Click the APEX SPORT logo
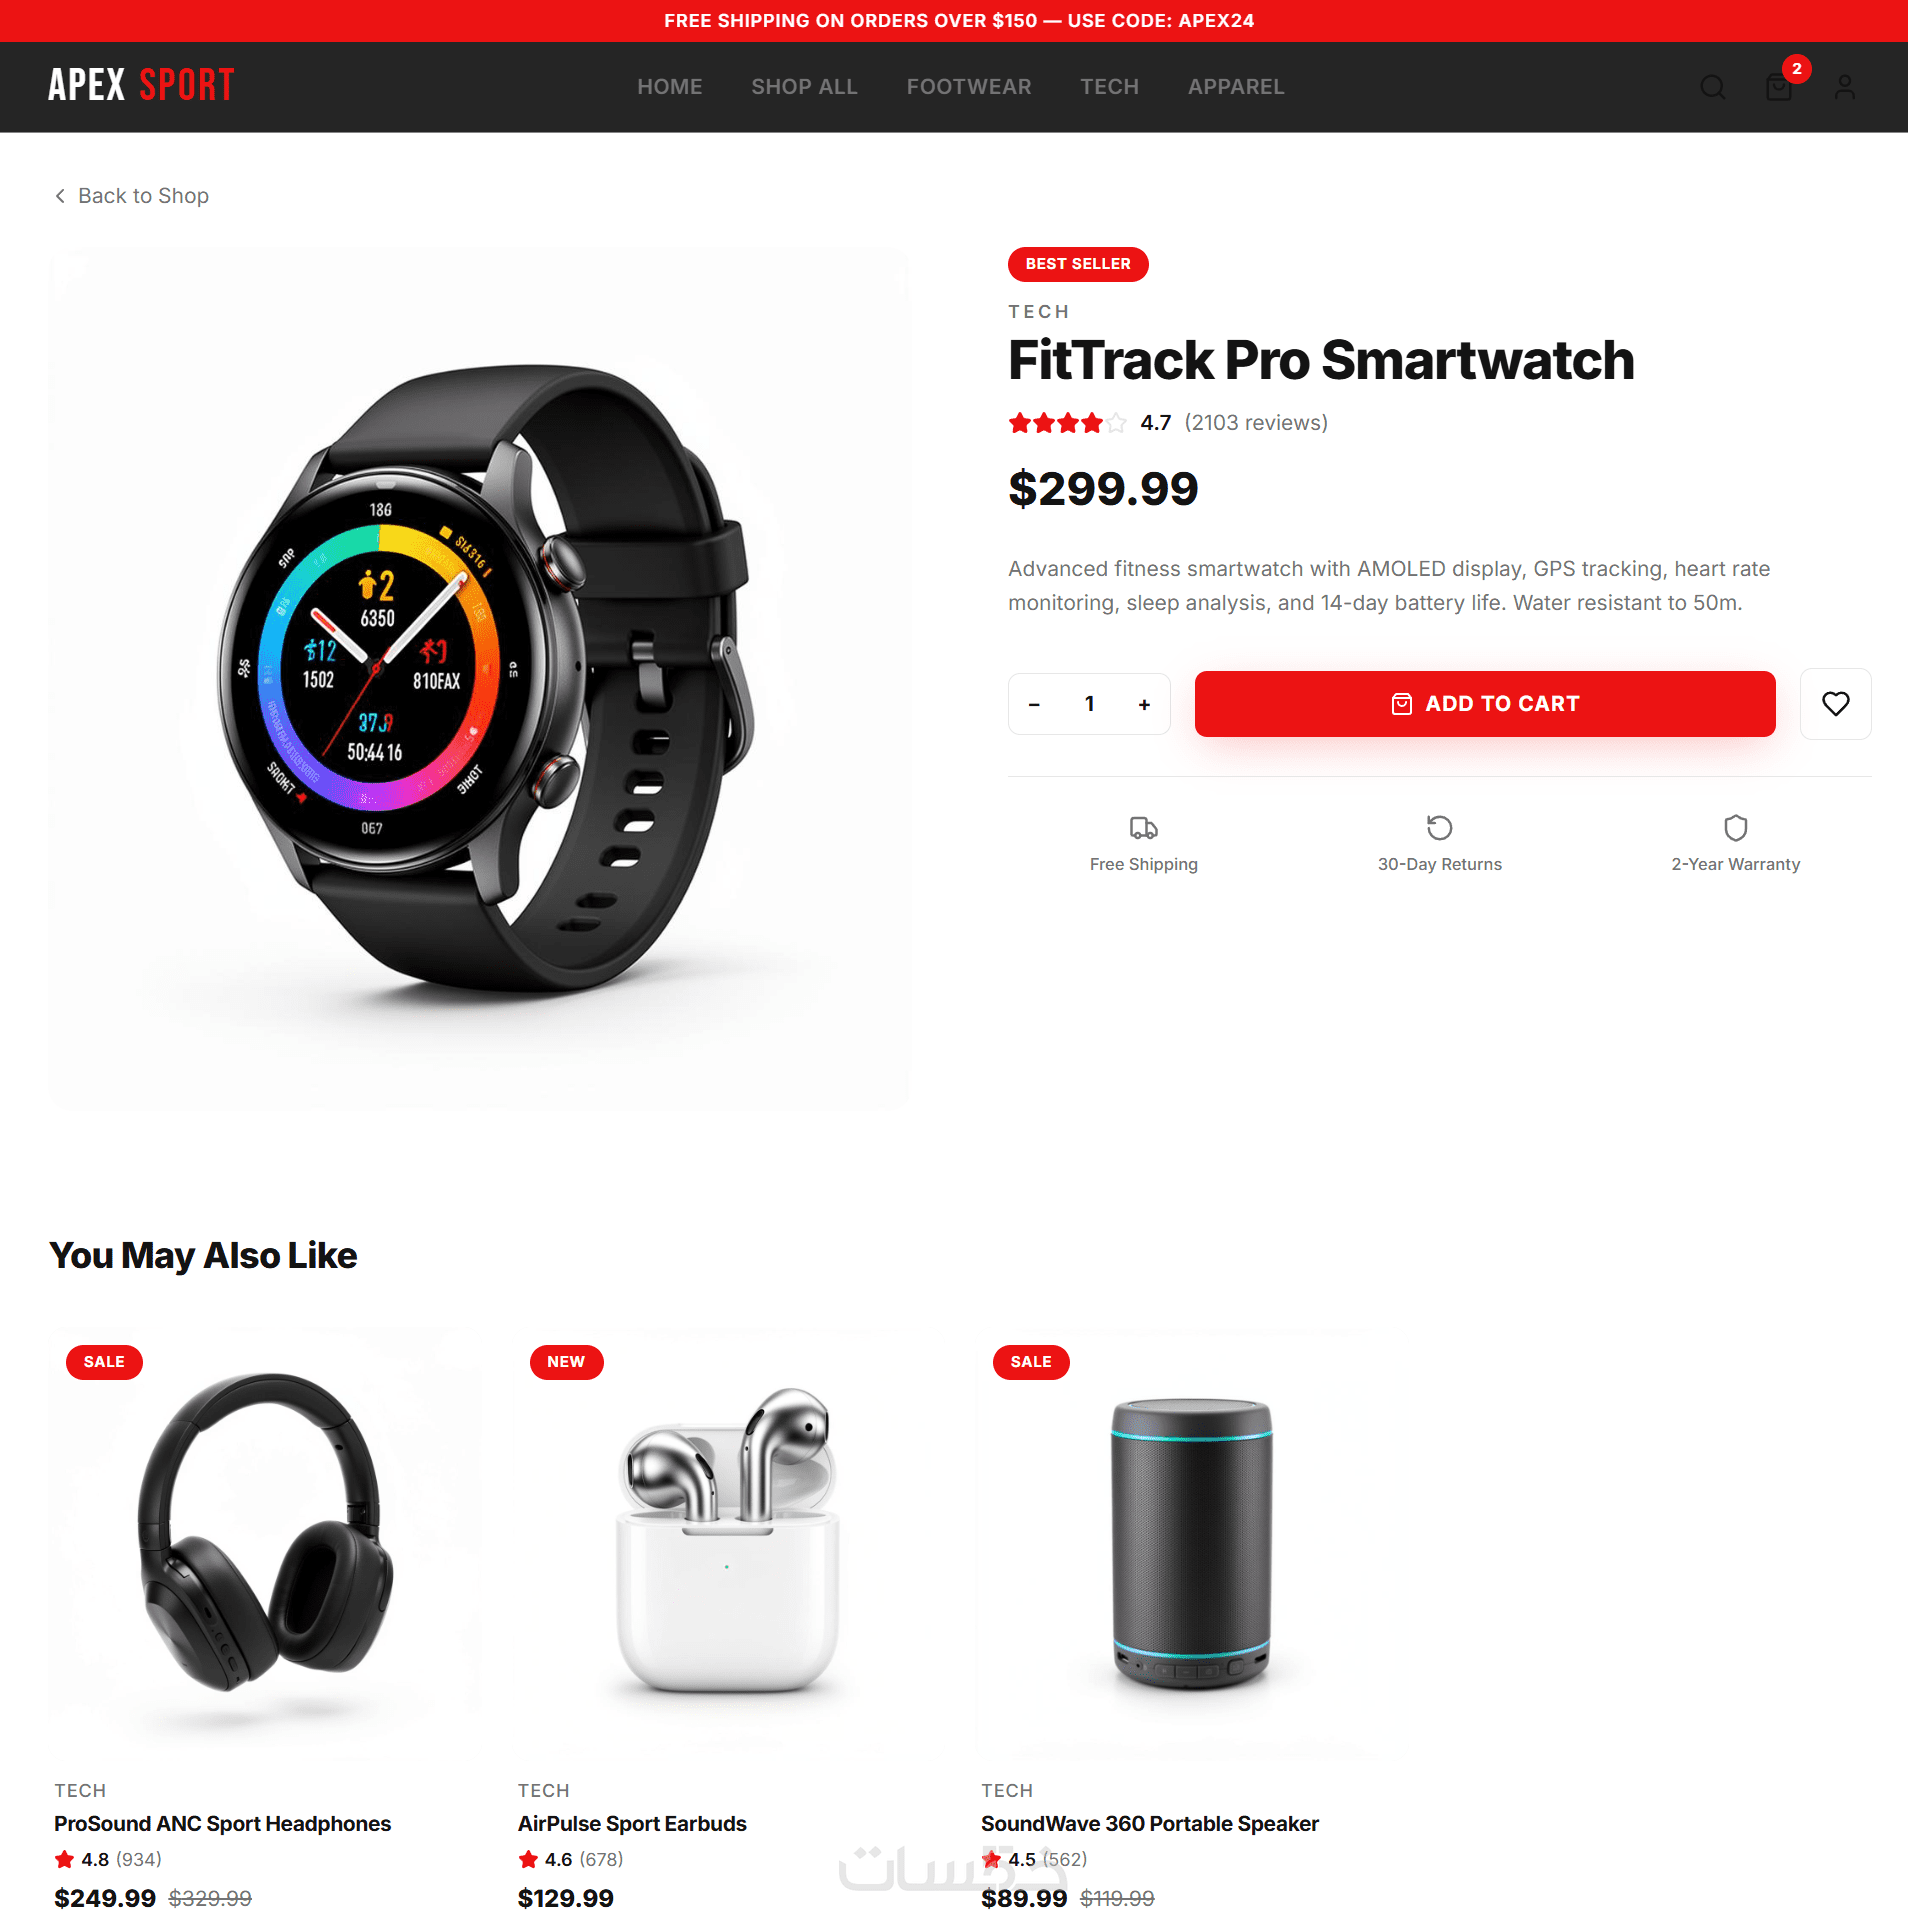Viewport: 1908px width, 1931px height. click(141, 86)
